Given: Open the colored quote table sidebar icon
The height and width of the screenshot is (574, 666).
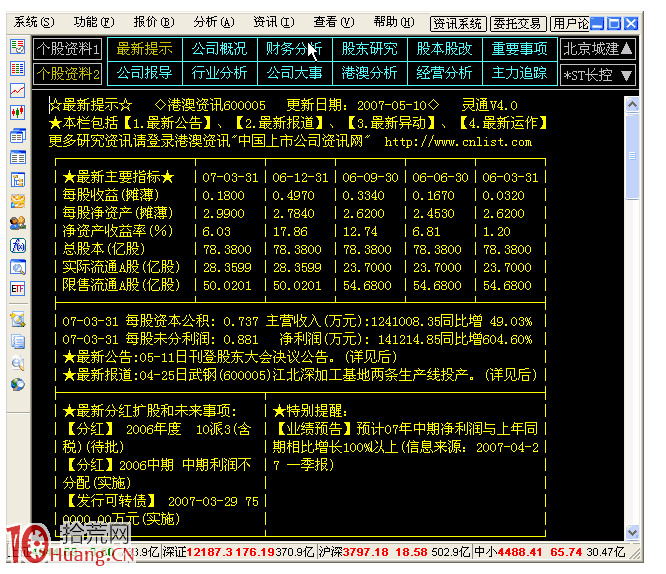Looking at the screenshot, I should point(17,68).
